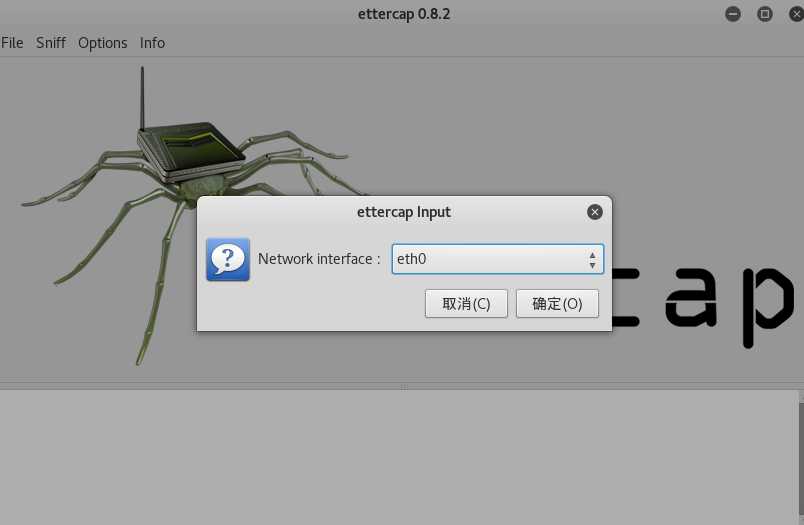This screenshot has width=804, height=525.
Task: Open the Options menu
Action: coord(103,43)
